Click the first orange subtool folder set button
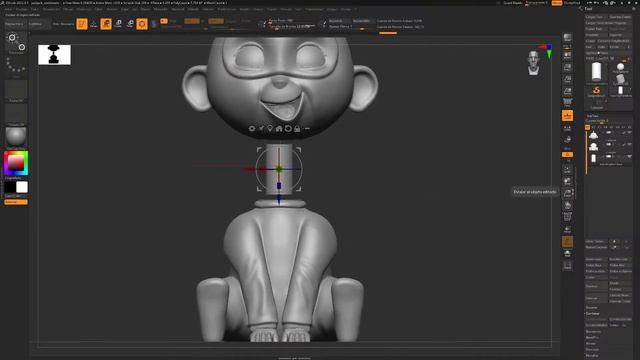640x360 pixels. point(587,127)
